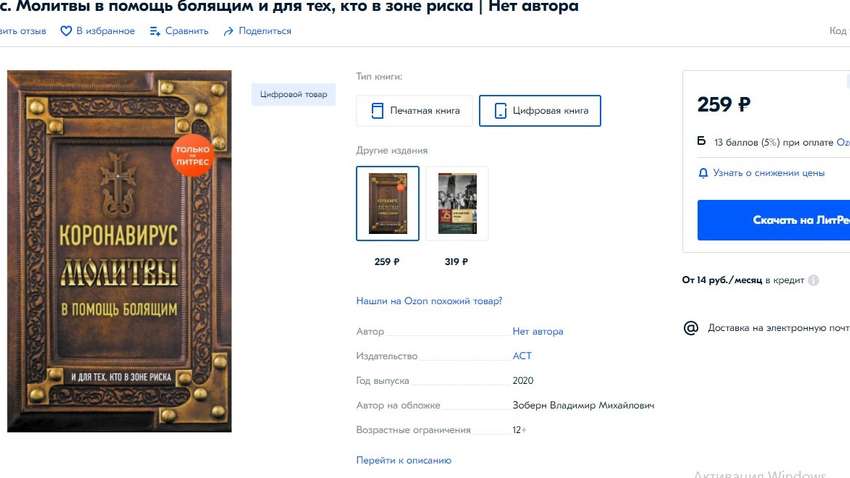Click the email delivery @ icon
Image resolution: width=850 pixels, height=478 pixels.
pos(691,328)
